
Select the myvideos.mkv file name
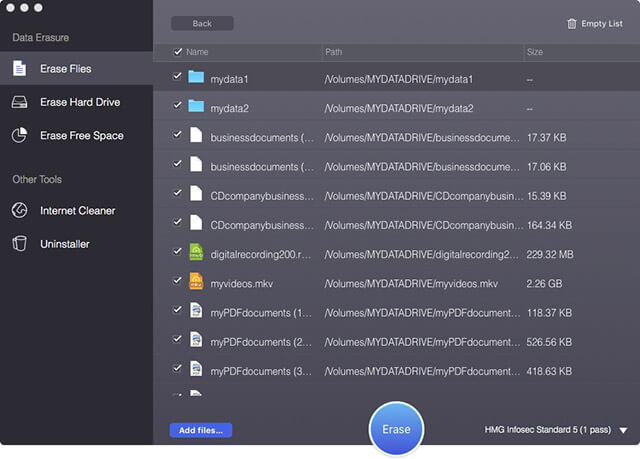(x=242, y=284)
